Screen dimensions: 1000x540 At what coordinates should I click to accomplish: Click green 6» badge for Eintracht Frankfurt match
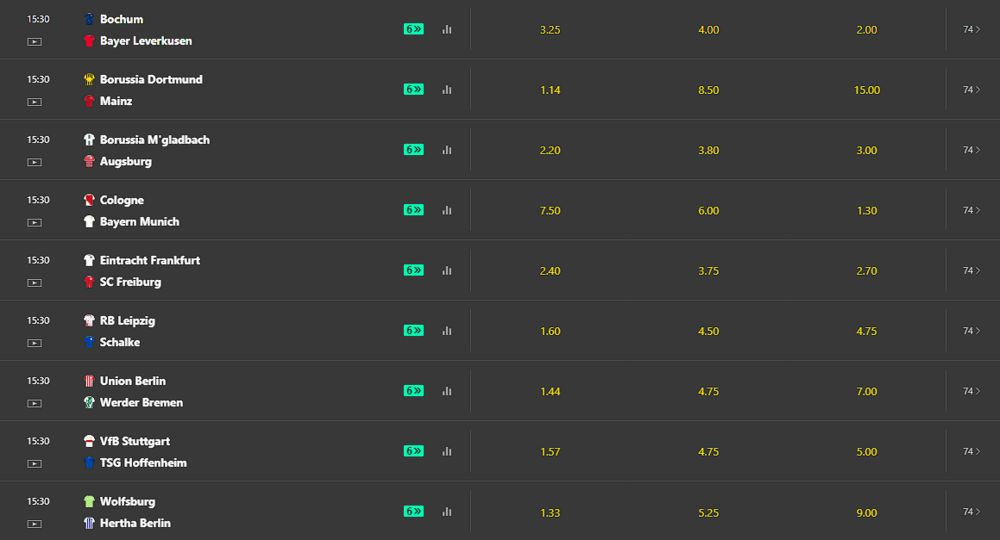pyautogui.click(x=413, y=270)
